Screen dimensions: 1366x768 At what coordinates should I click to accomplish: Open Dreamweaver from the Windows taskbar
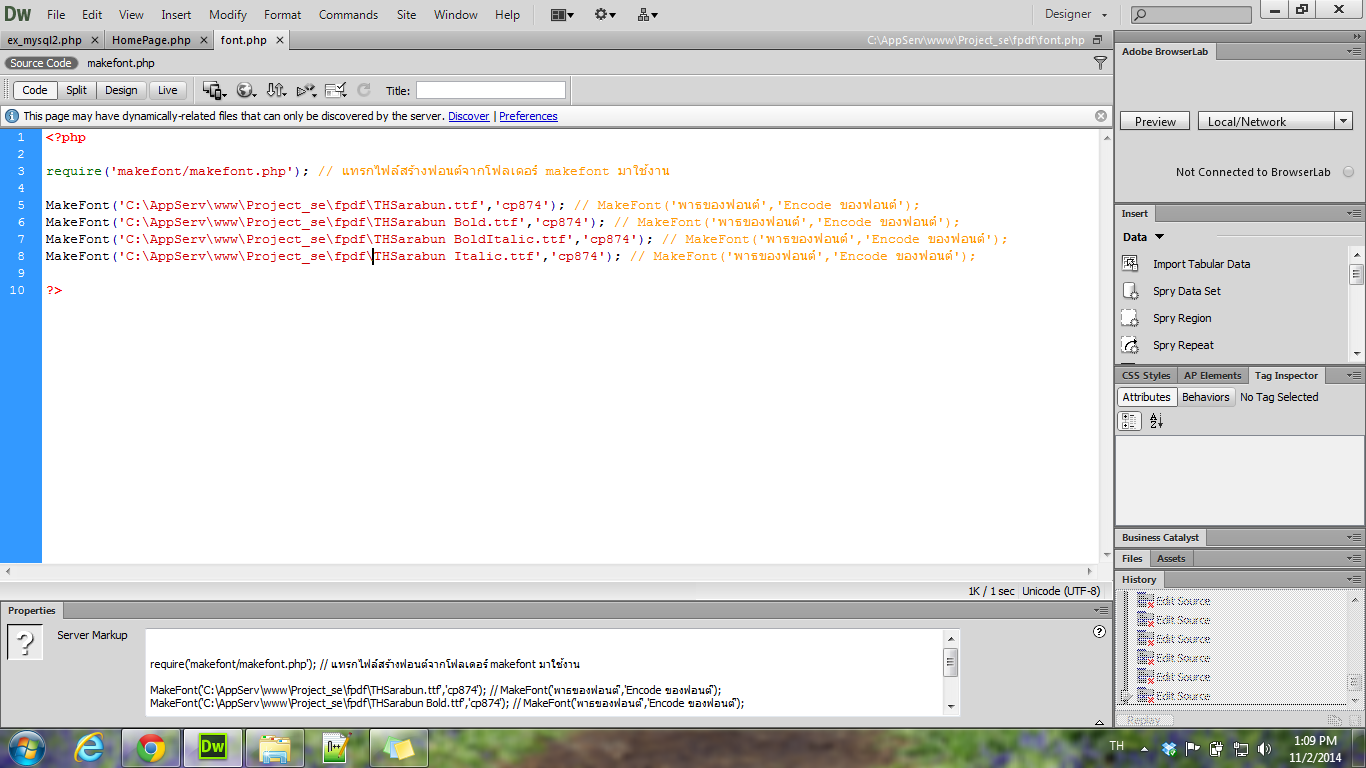tap(212, 747)
